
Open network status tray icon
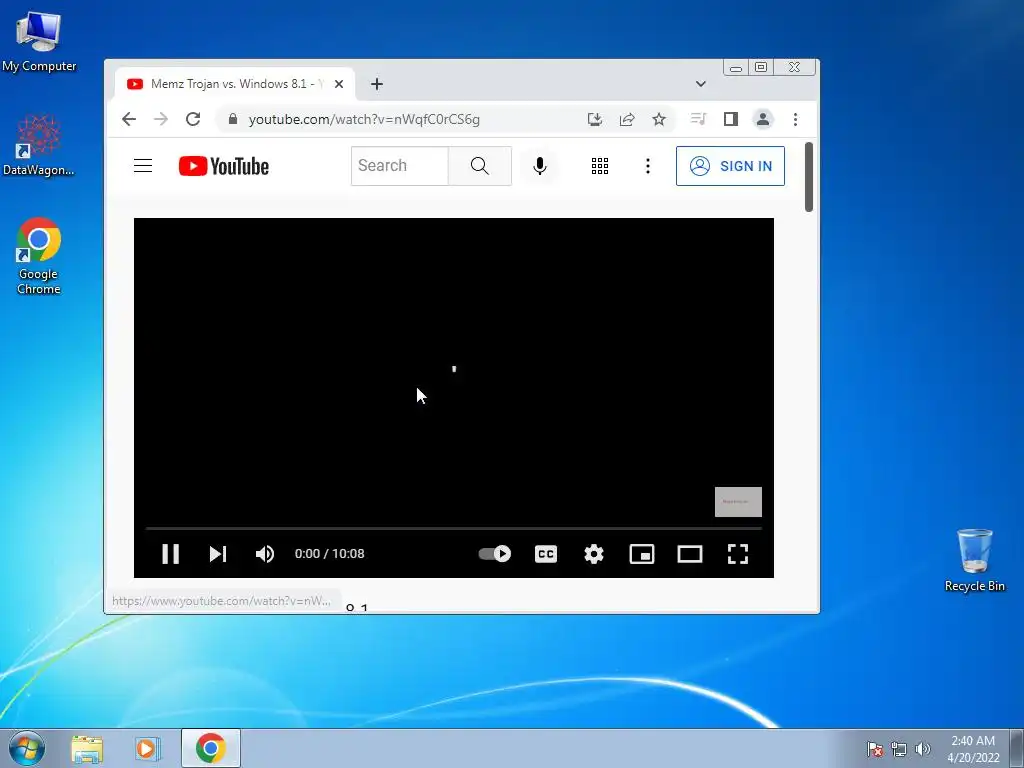[x=899, y=749]
